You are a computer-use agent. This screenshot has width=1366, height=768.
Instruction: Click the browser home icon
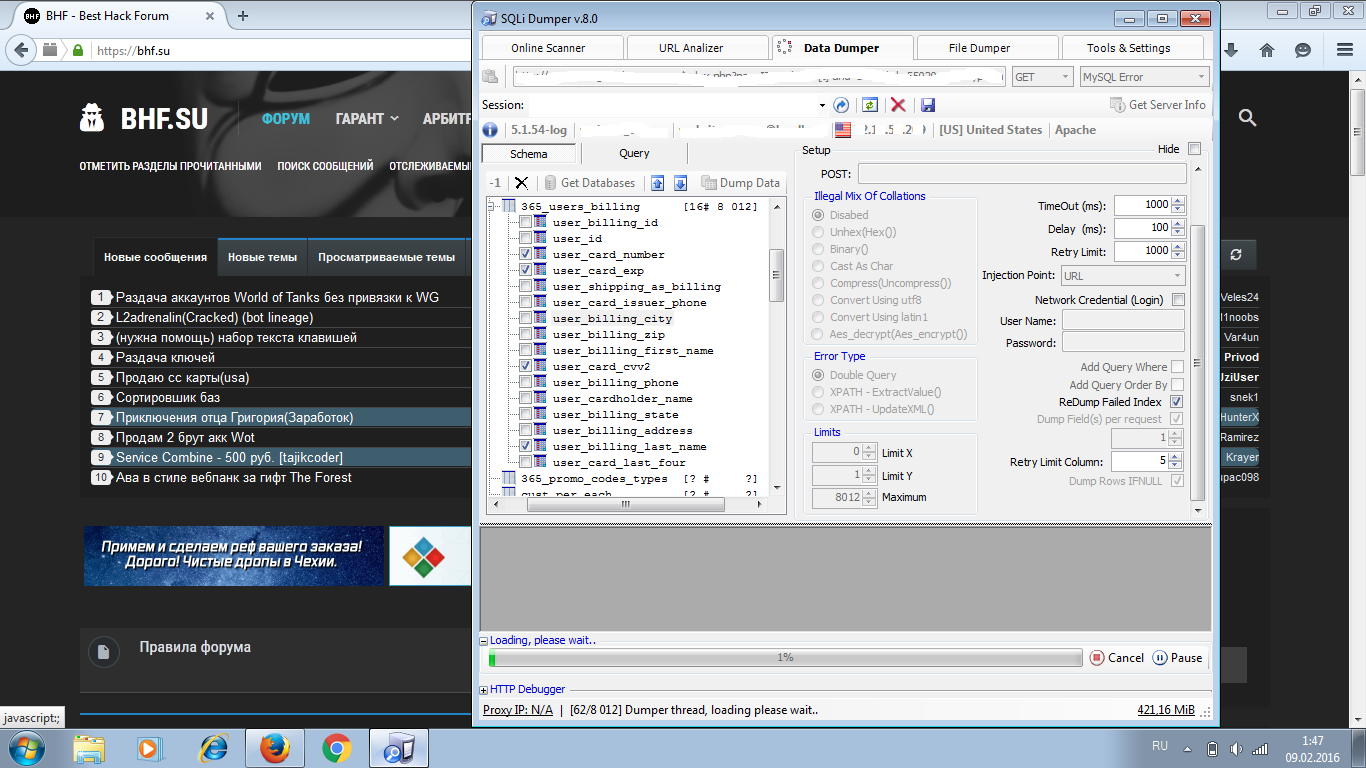(1266, 50)
